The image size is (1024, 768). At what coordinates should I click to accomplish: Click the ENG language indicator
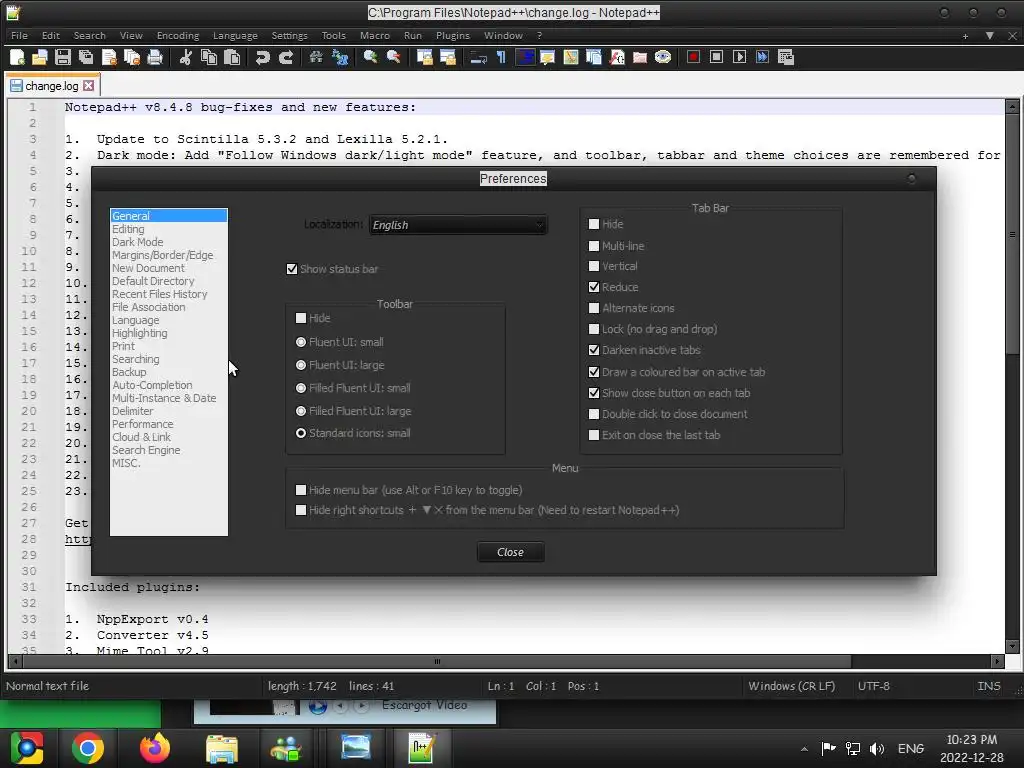910,749
